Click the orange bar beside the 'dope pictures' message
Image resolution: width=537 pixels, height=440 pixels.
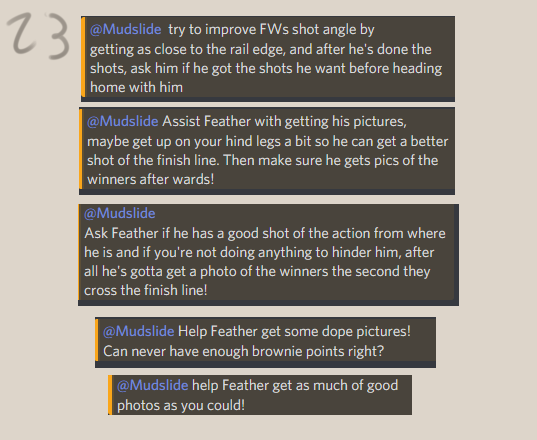pos(97,340)
